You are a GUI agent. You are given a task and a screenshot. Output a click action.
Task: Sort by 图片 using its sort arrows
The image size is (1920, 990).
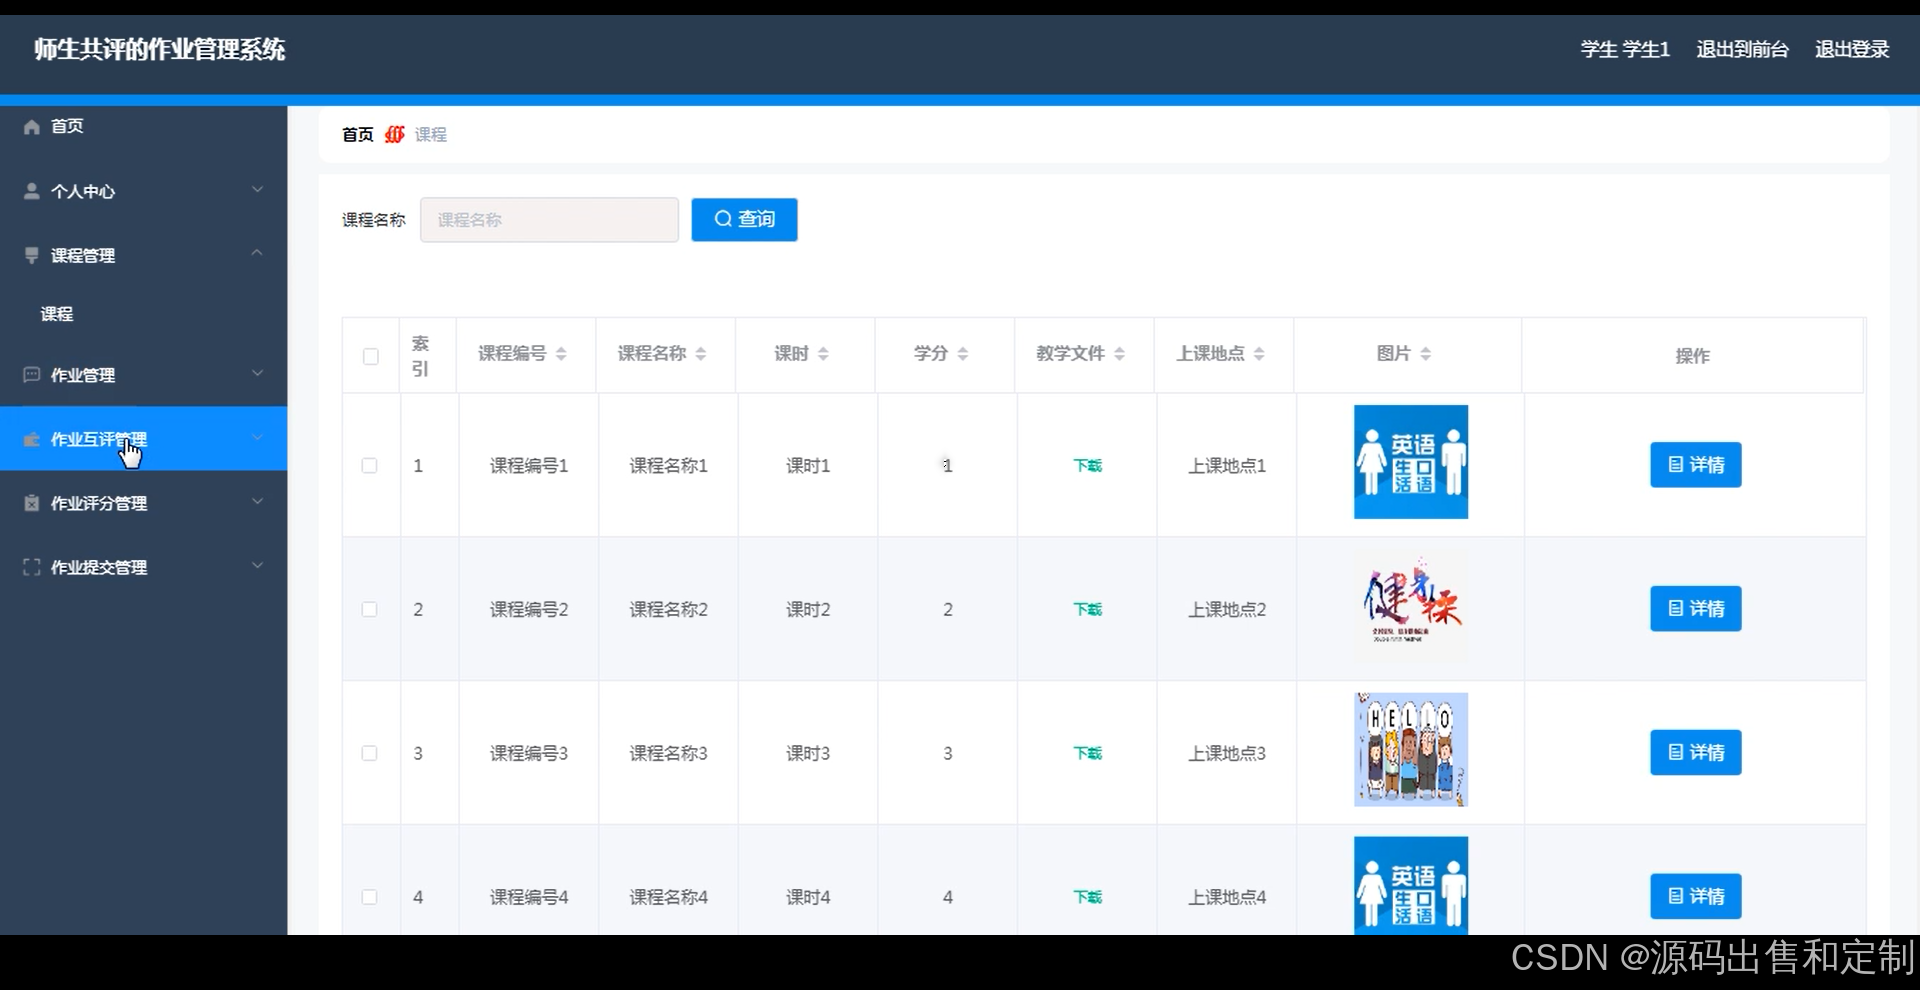1426,353
